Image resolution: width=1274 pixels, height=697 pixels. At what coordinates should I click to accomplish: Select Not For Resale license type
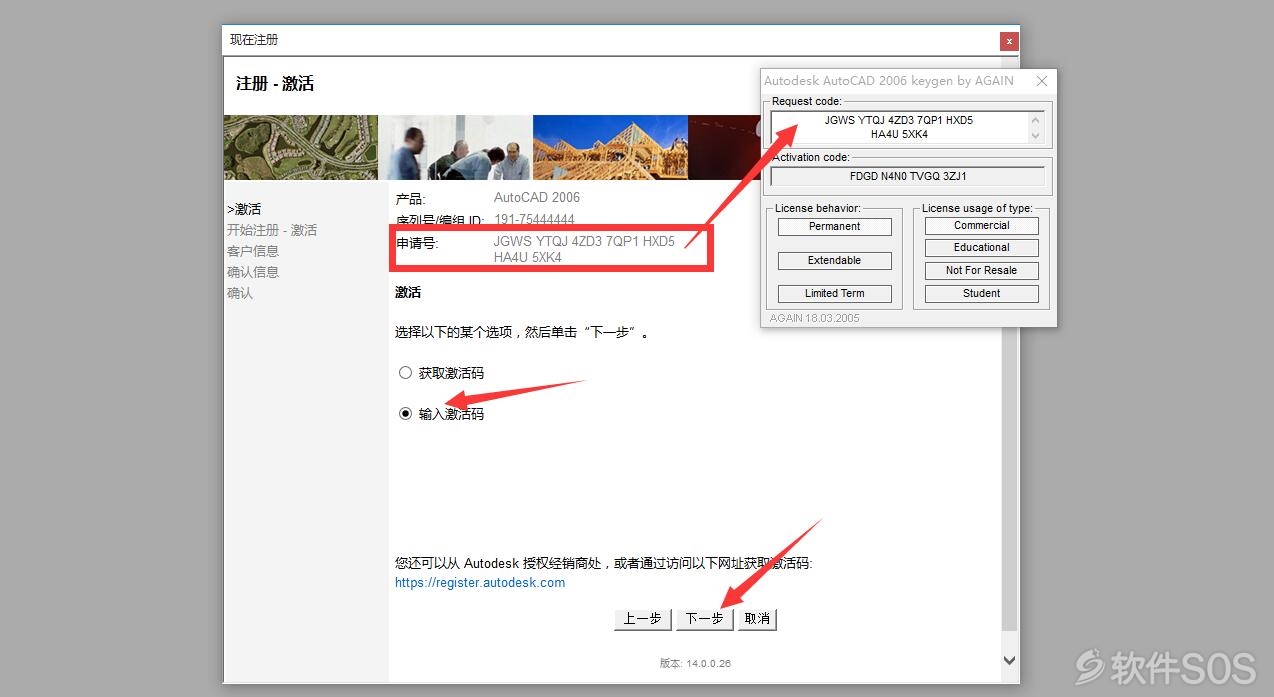click(982, 271)
